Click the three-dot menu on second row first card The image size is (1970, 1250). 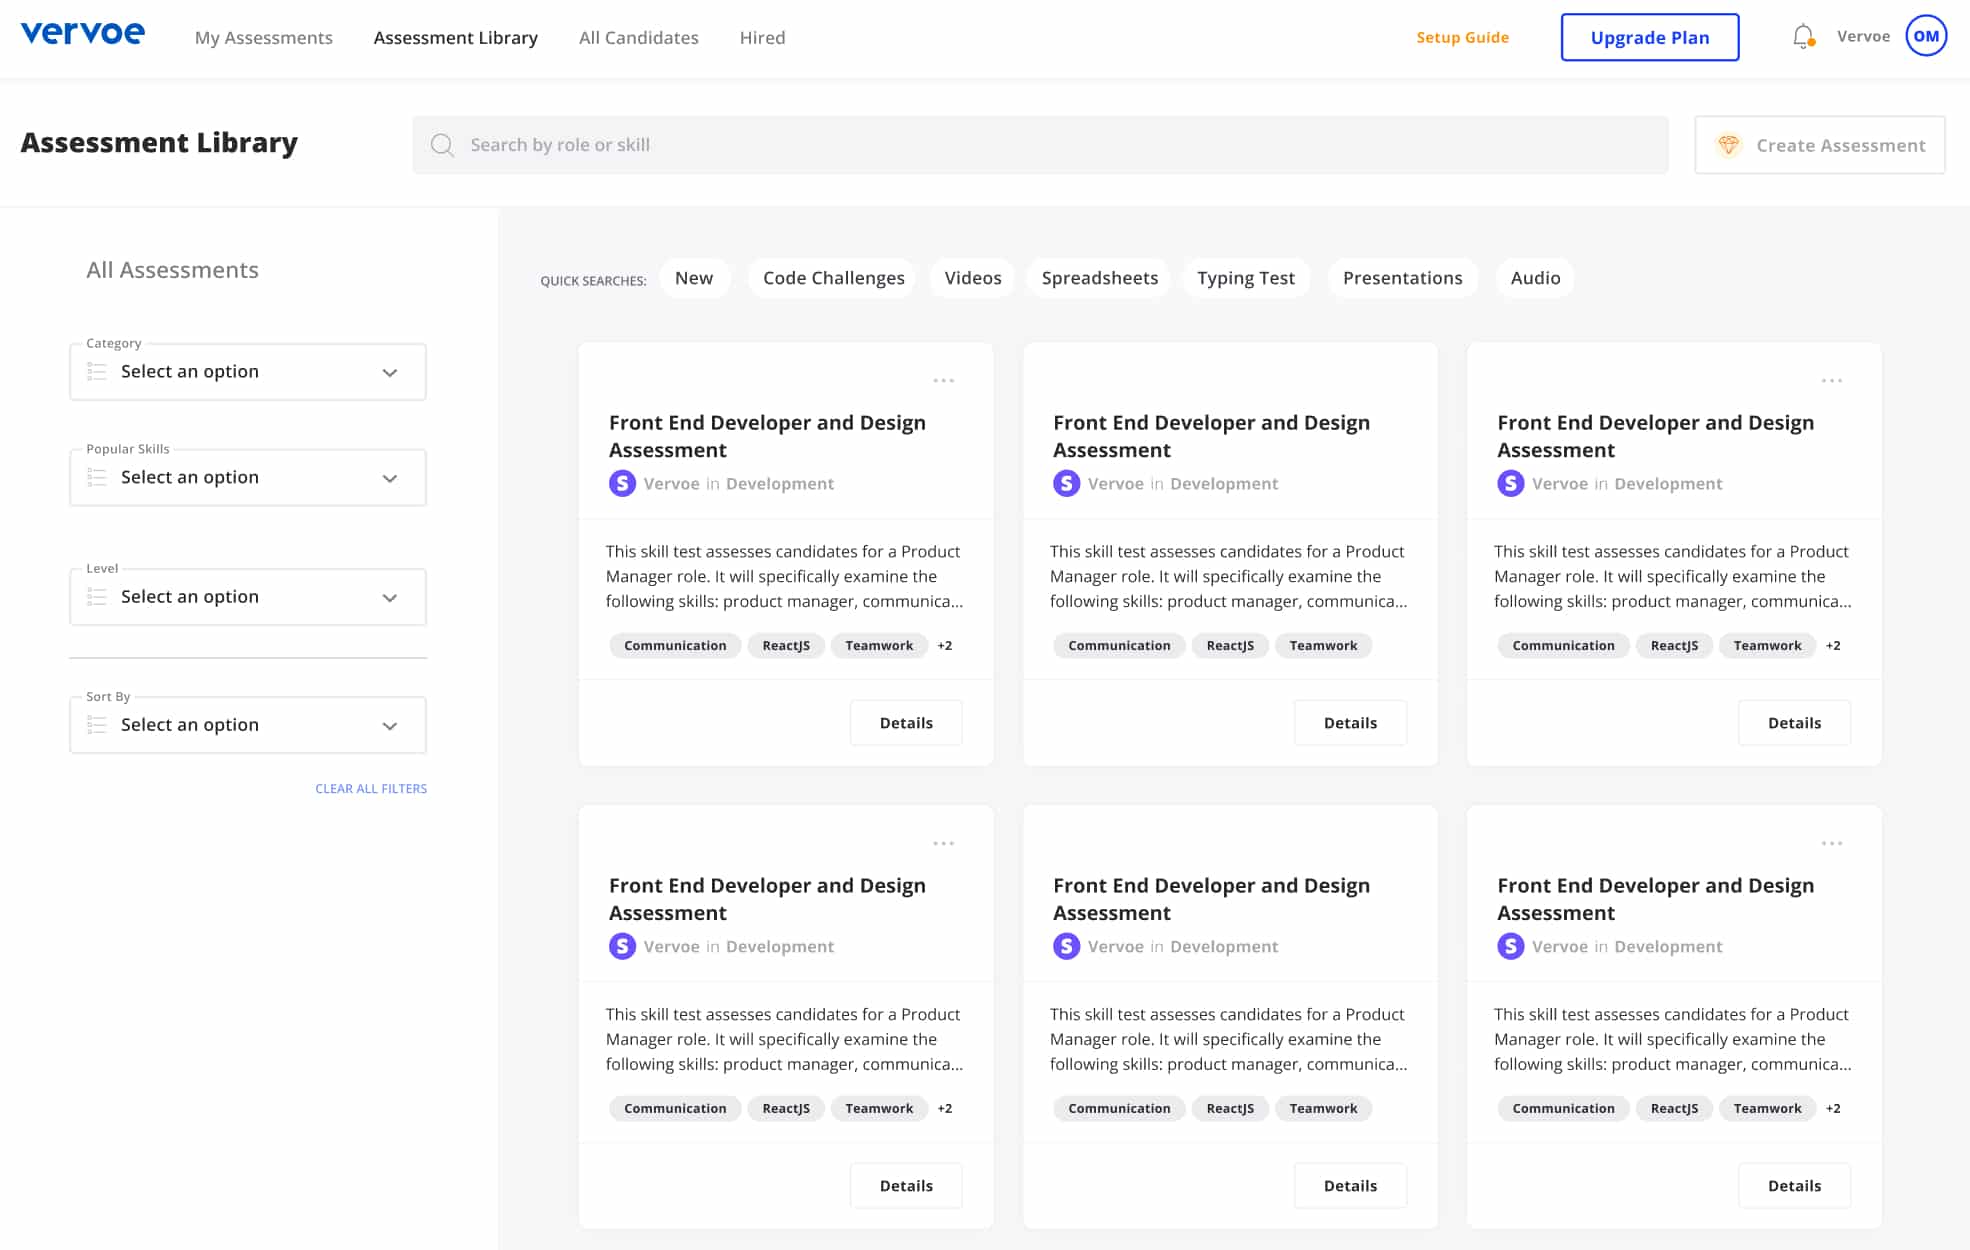pyautogui.click(x=943, y=842)
